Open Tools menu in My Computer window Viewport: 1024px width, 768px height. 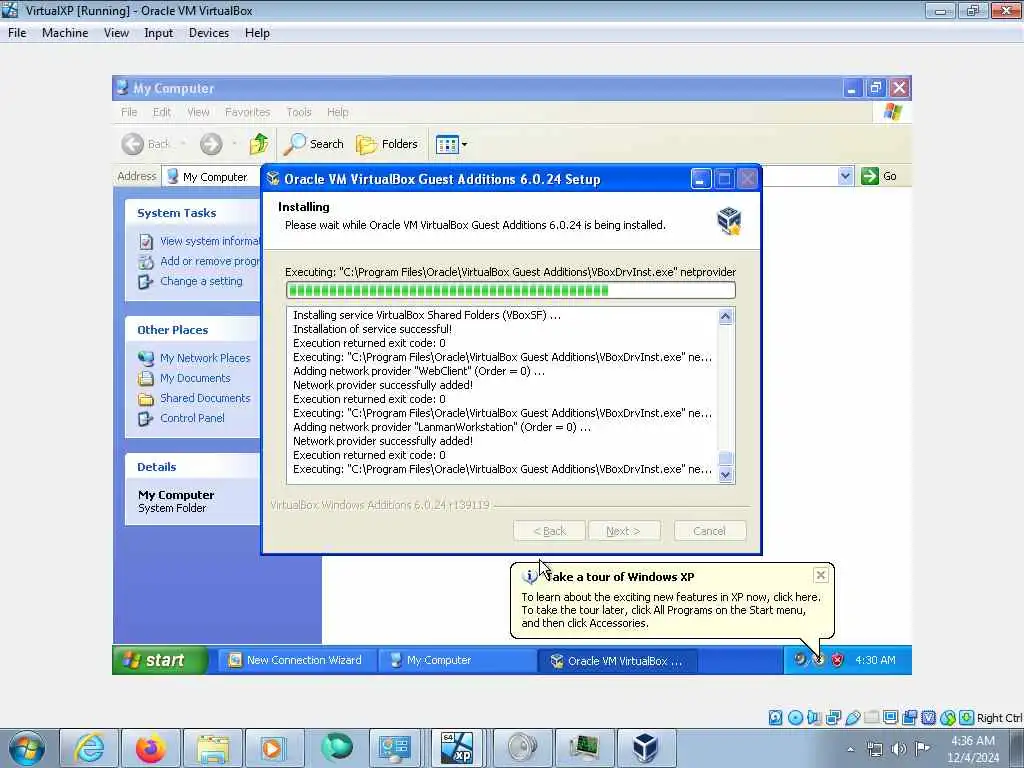298,112
